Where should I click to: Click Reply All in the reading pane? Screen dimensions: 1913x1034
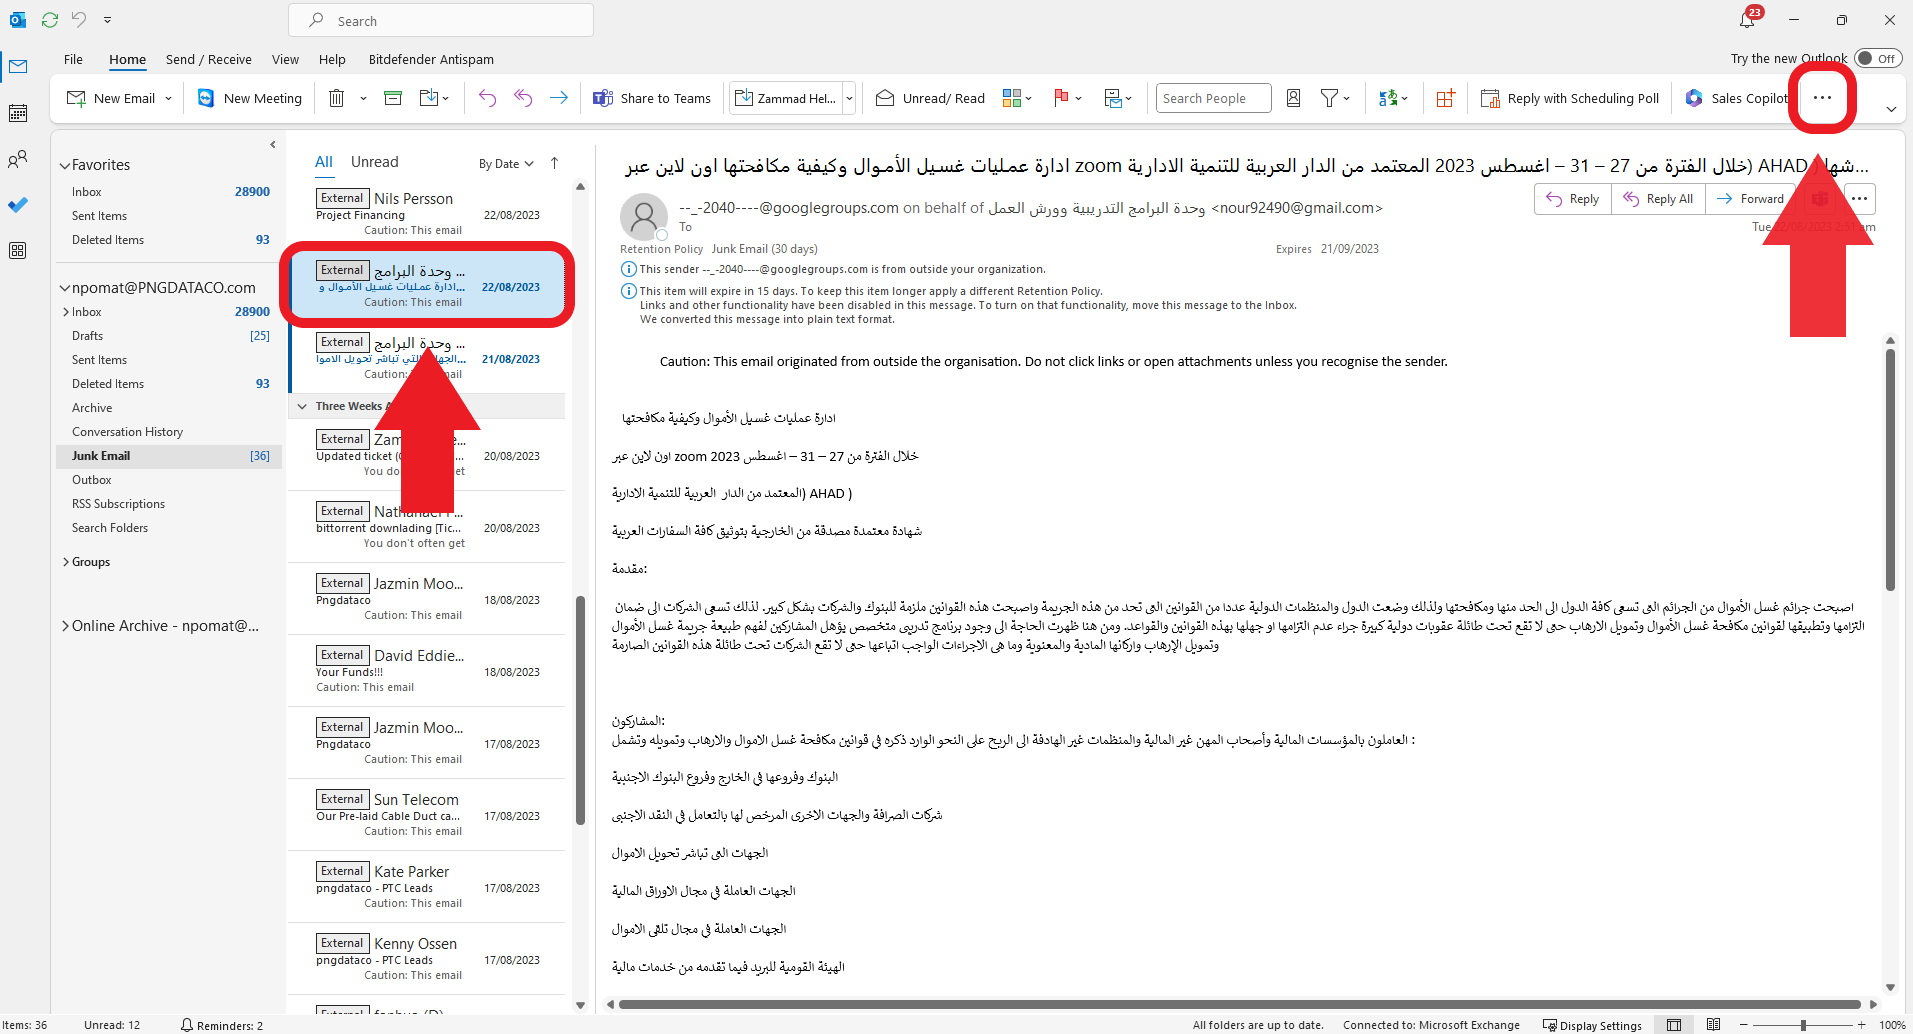1659,199
